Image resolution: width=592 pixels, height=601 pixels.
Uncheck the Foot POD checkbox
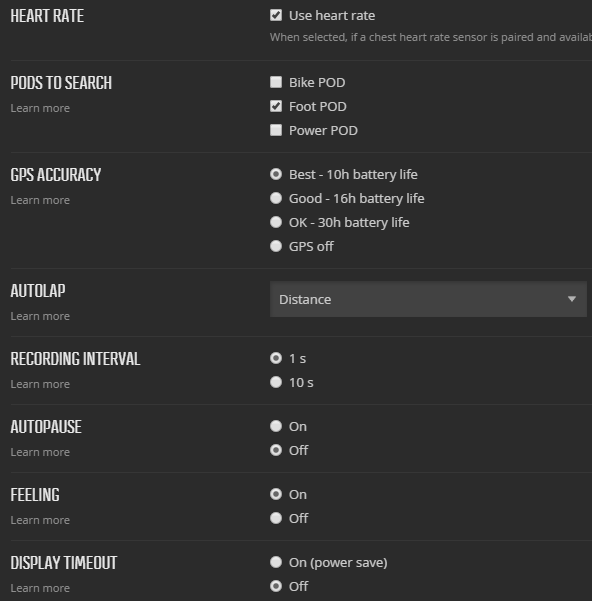[x=276, y=106]
